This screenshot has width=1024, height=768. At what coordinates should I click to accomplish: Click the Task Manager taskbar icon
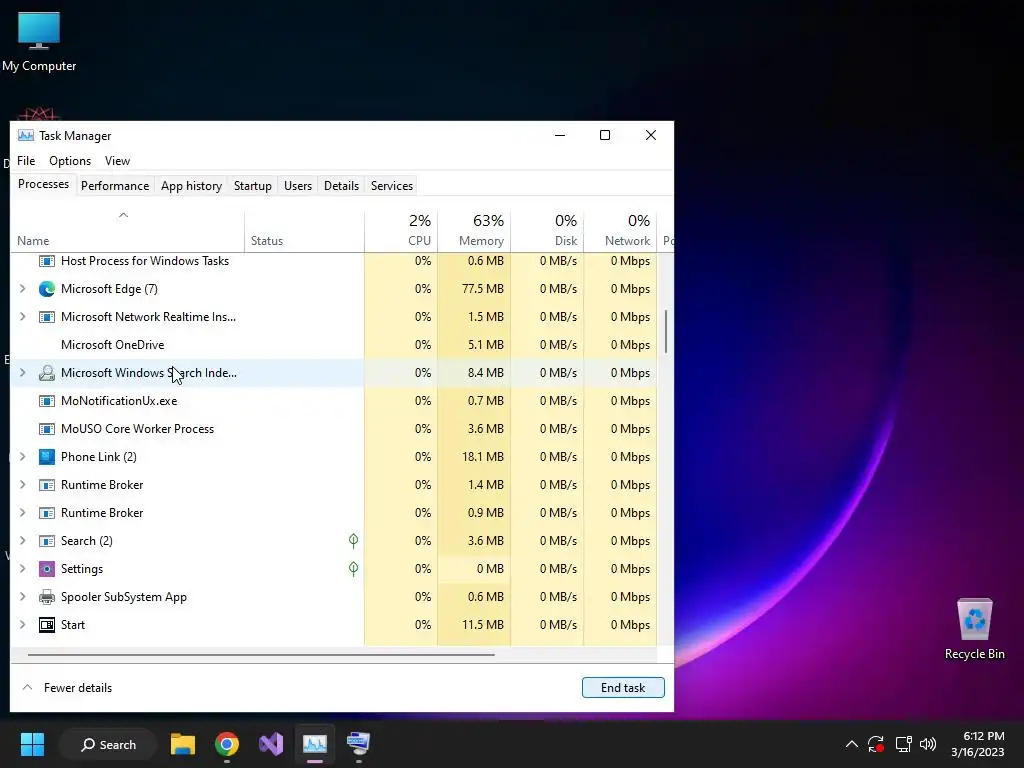click(x=315, y=744)
